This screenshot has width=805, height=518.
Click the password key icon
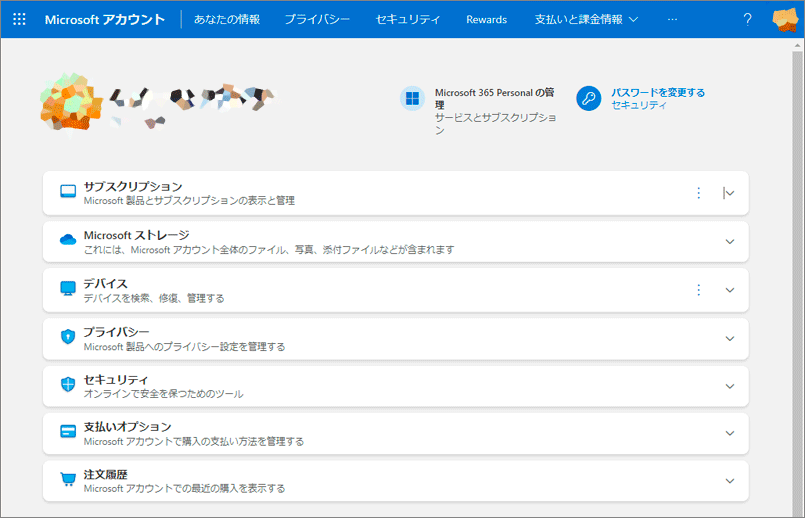tap(588, 98)
